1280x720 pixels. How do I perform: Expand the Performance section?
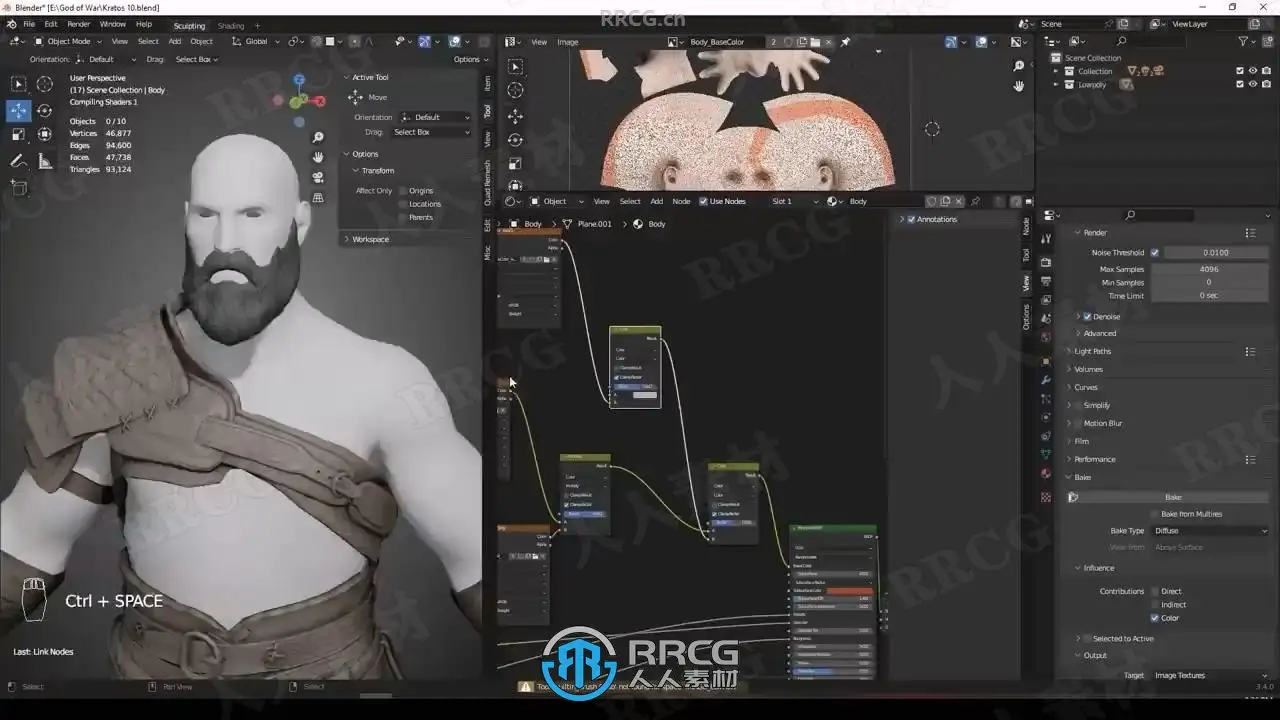pos(1094,459)
